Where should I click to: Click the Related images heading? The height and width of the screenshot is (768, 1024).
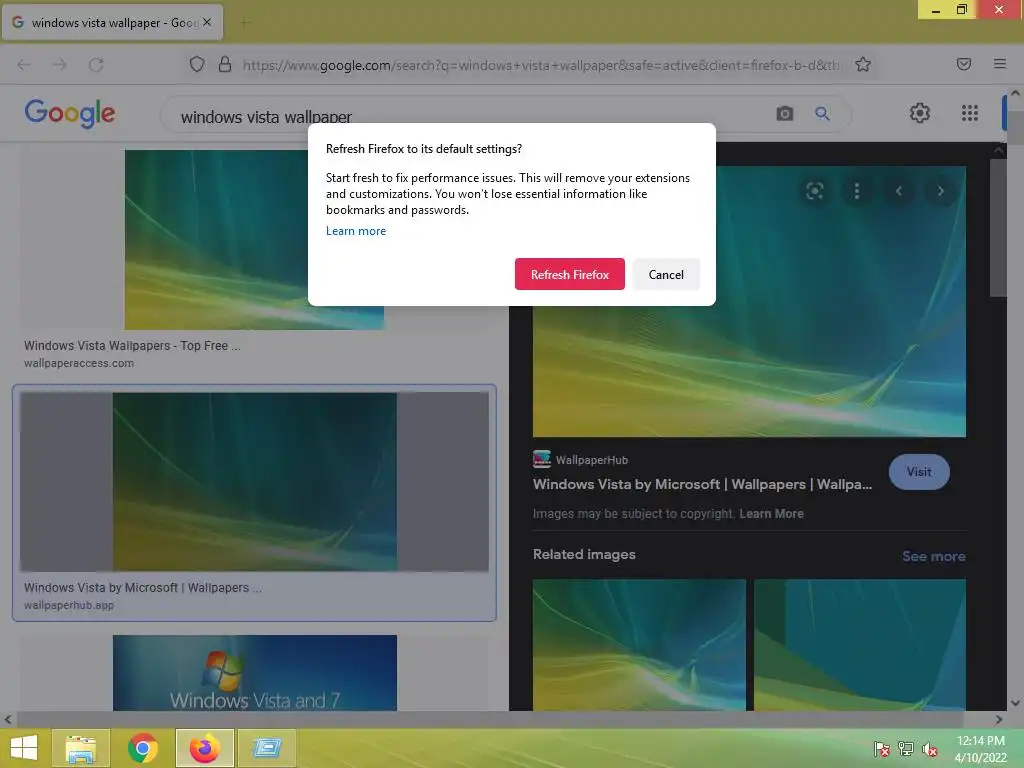pyautogui.click(x=584, y=554)
